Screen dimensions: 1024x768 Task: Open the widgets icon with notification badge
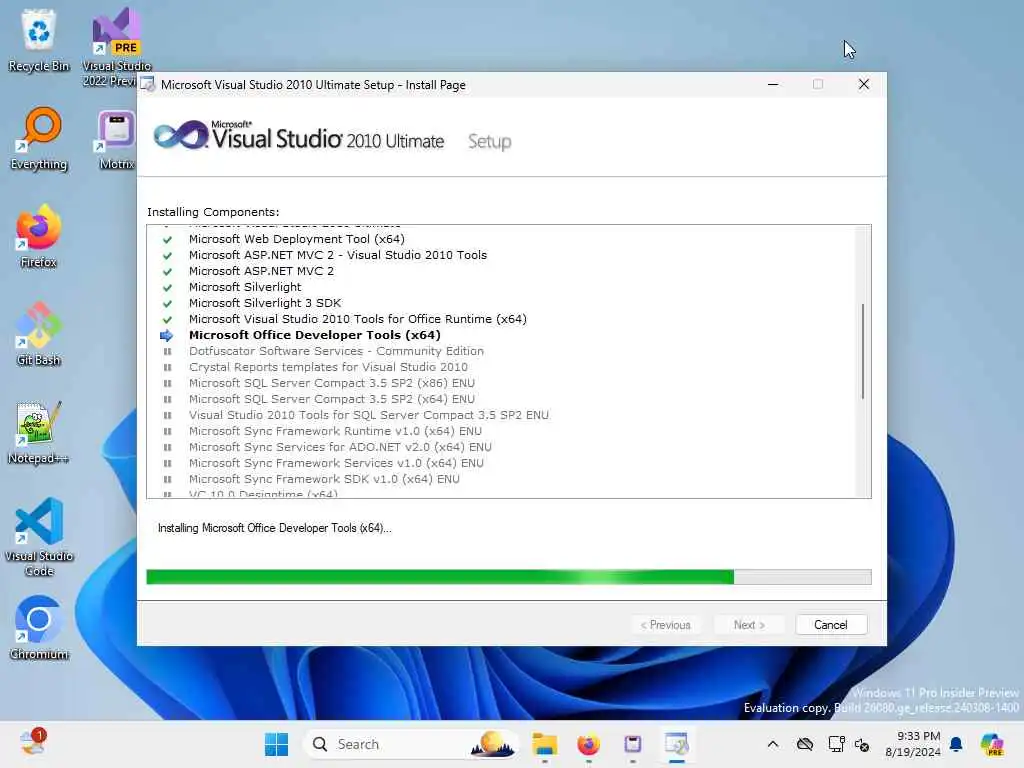32,743
